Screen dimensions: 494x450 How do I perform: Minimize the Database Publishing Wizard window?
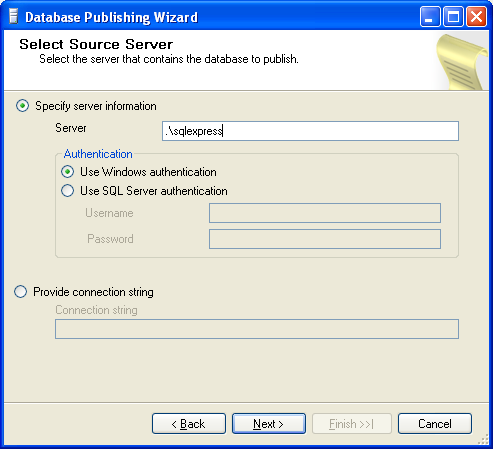[x=430, y=16]
